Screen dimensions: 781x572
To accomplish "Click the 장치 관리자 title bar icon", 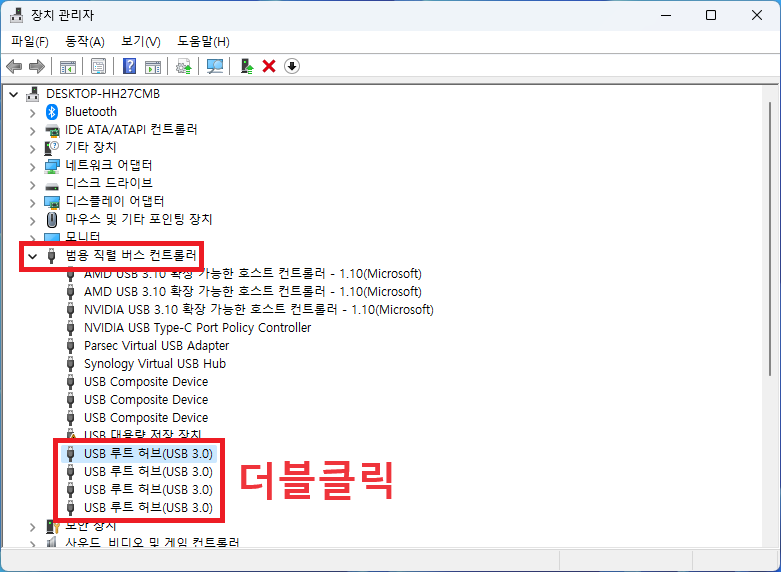I will point(16,15).
